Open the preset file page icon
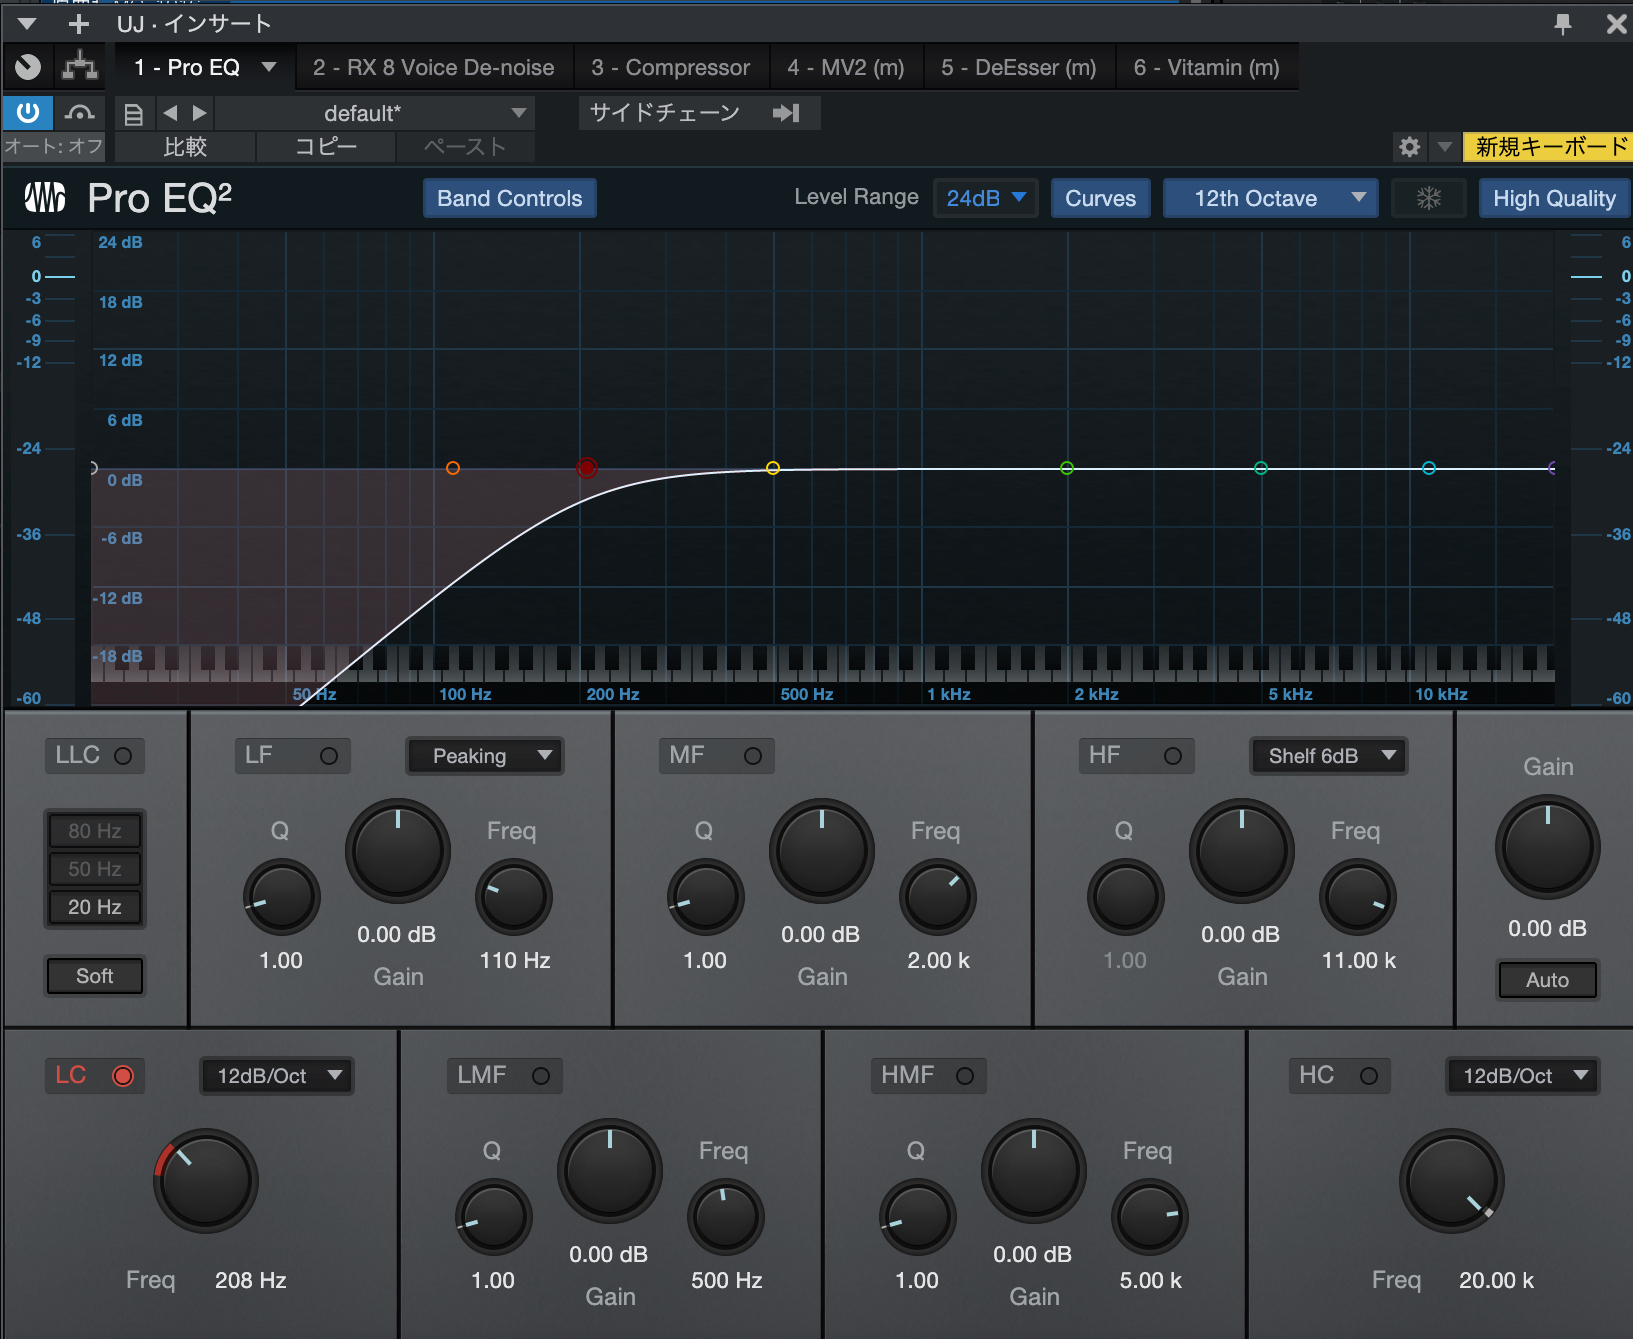The image size is (1633, 1339). (x=133, y=114)
